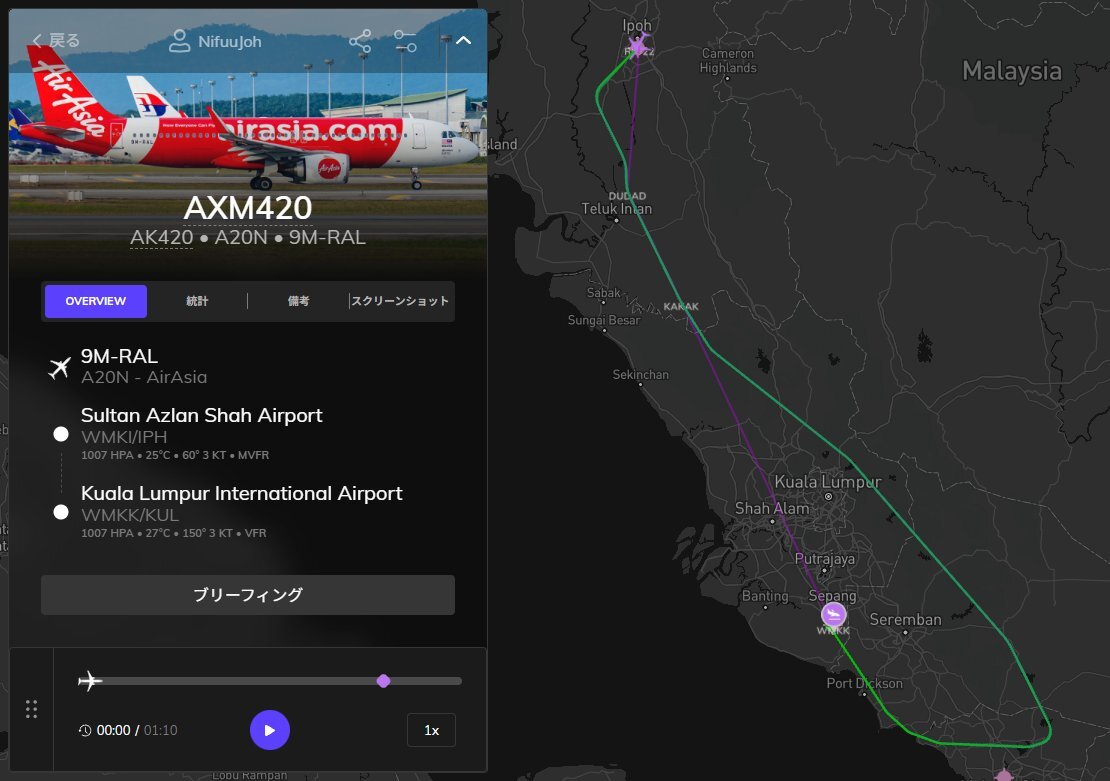Click the airplane icon at timeline start
The width and height of the screenshot is (1110, 781).
click(90, 681)
